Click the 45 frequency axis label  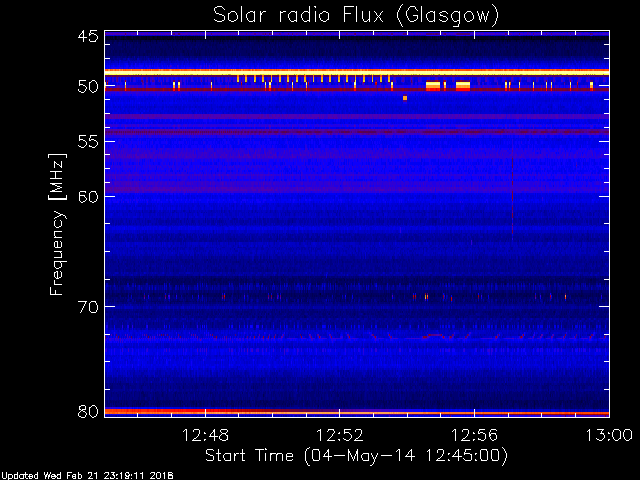tap(88, 36)
